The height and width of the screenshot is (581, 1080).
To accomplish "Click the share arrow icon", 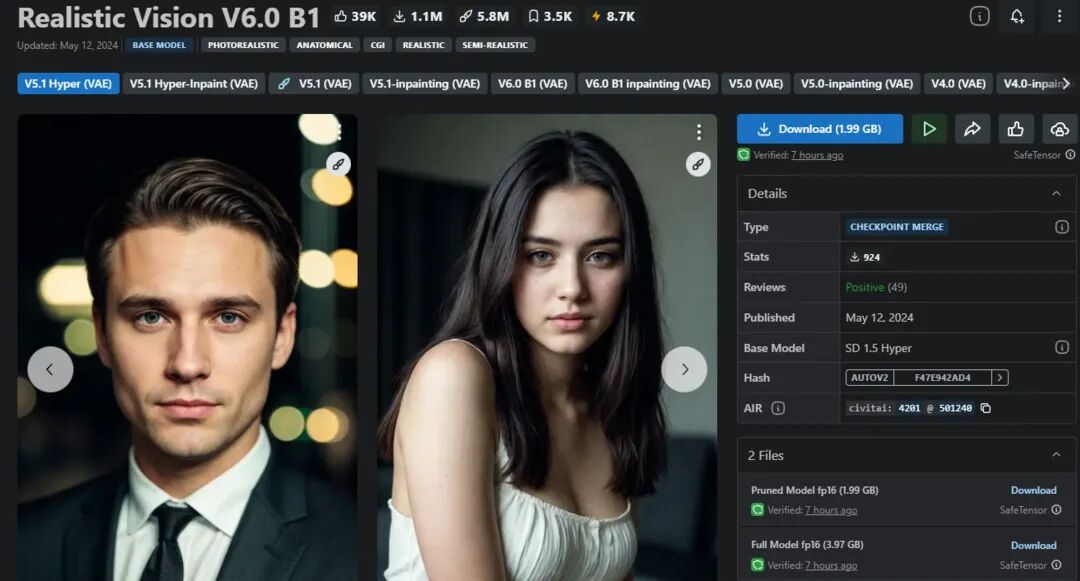I will (972, 129).
